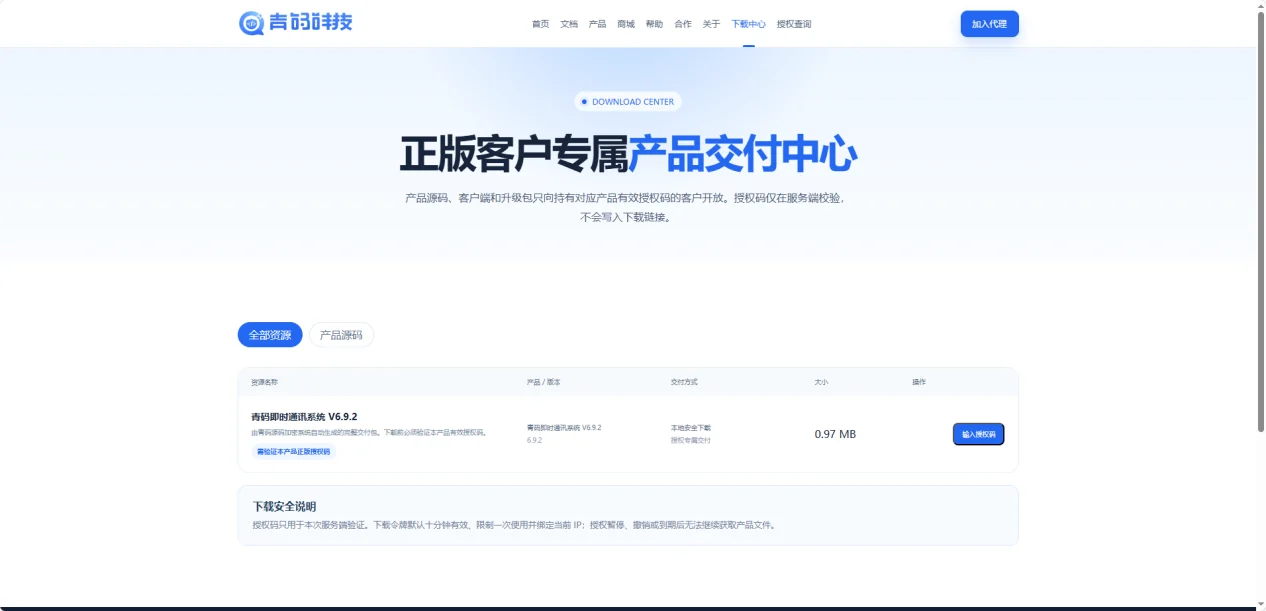
Task: Go to the 产品 nav item
Action: 597,24
